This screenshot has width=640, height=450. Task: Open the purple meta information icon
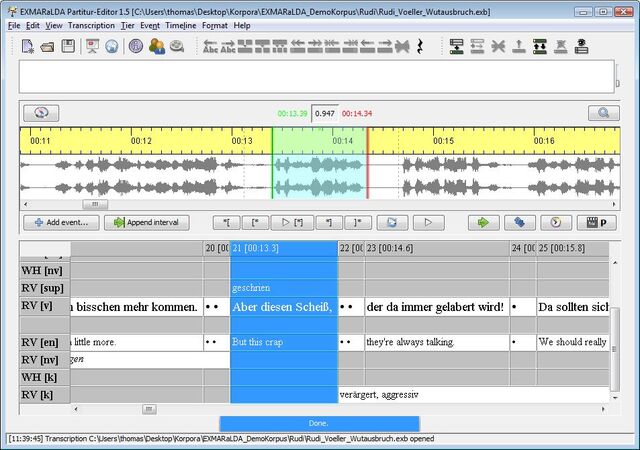(x=136, y=46)
